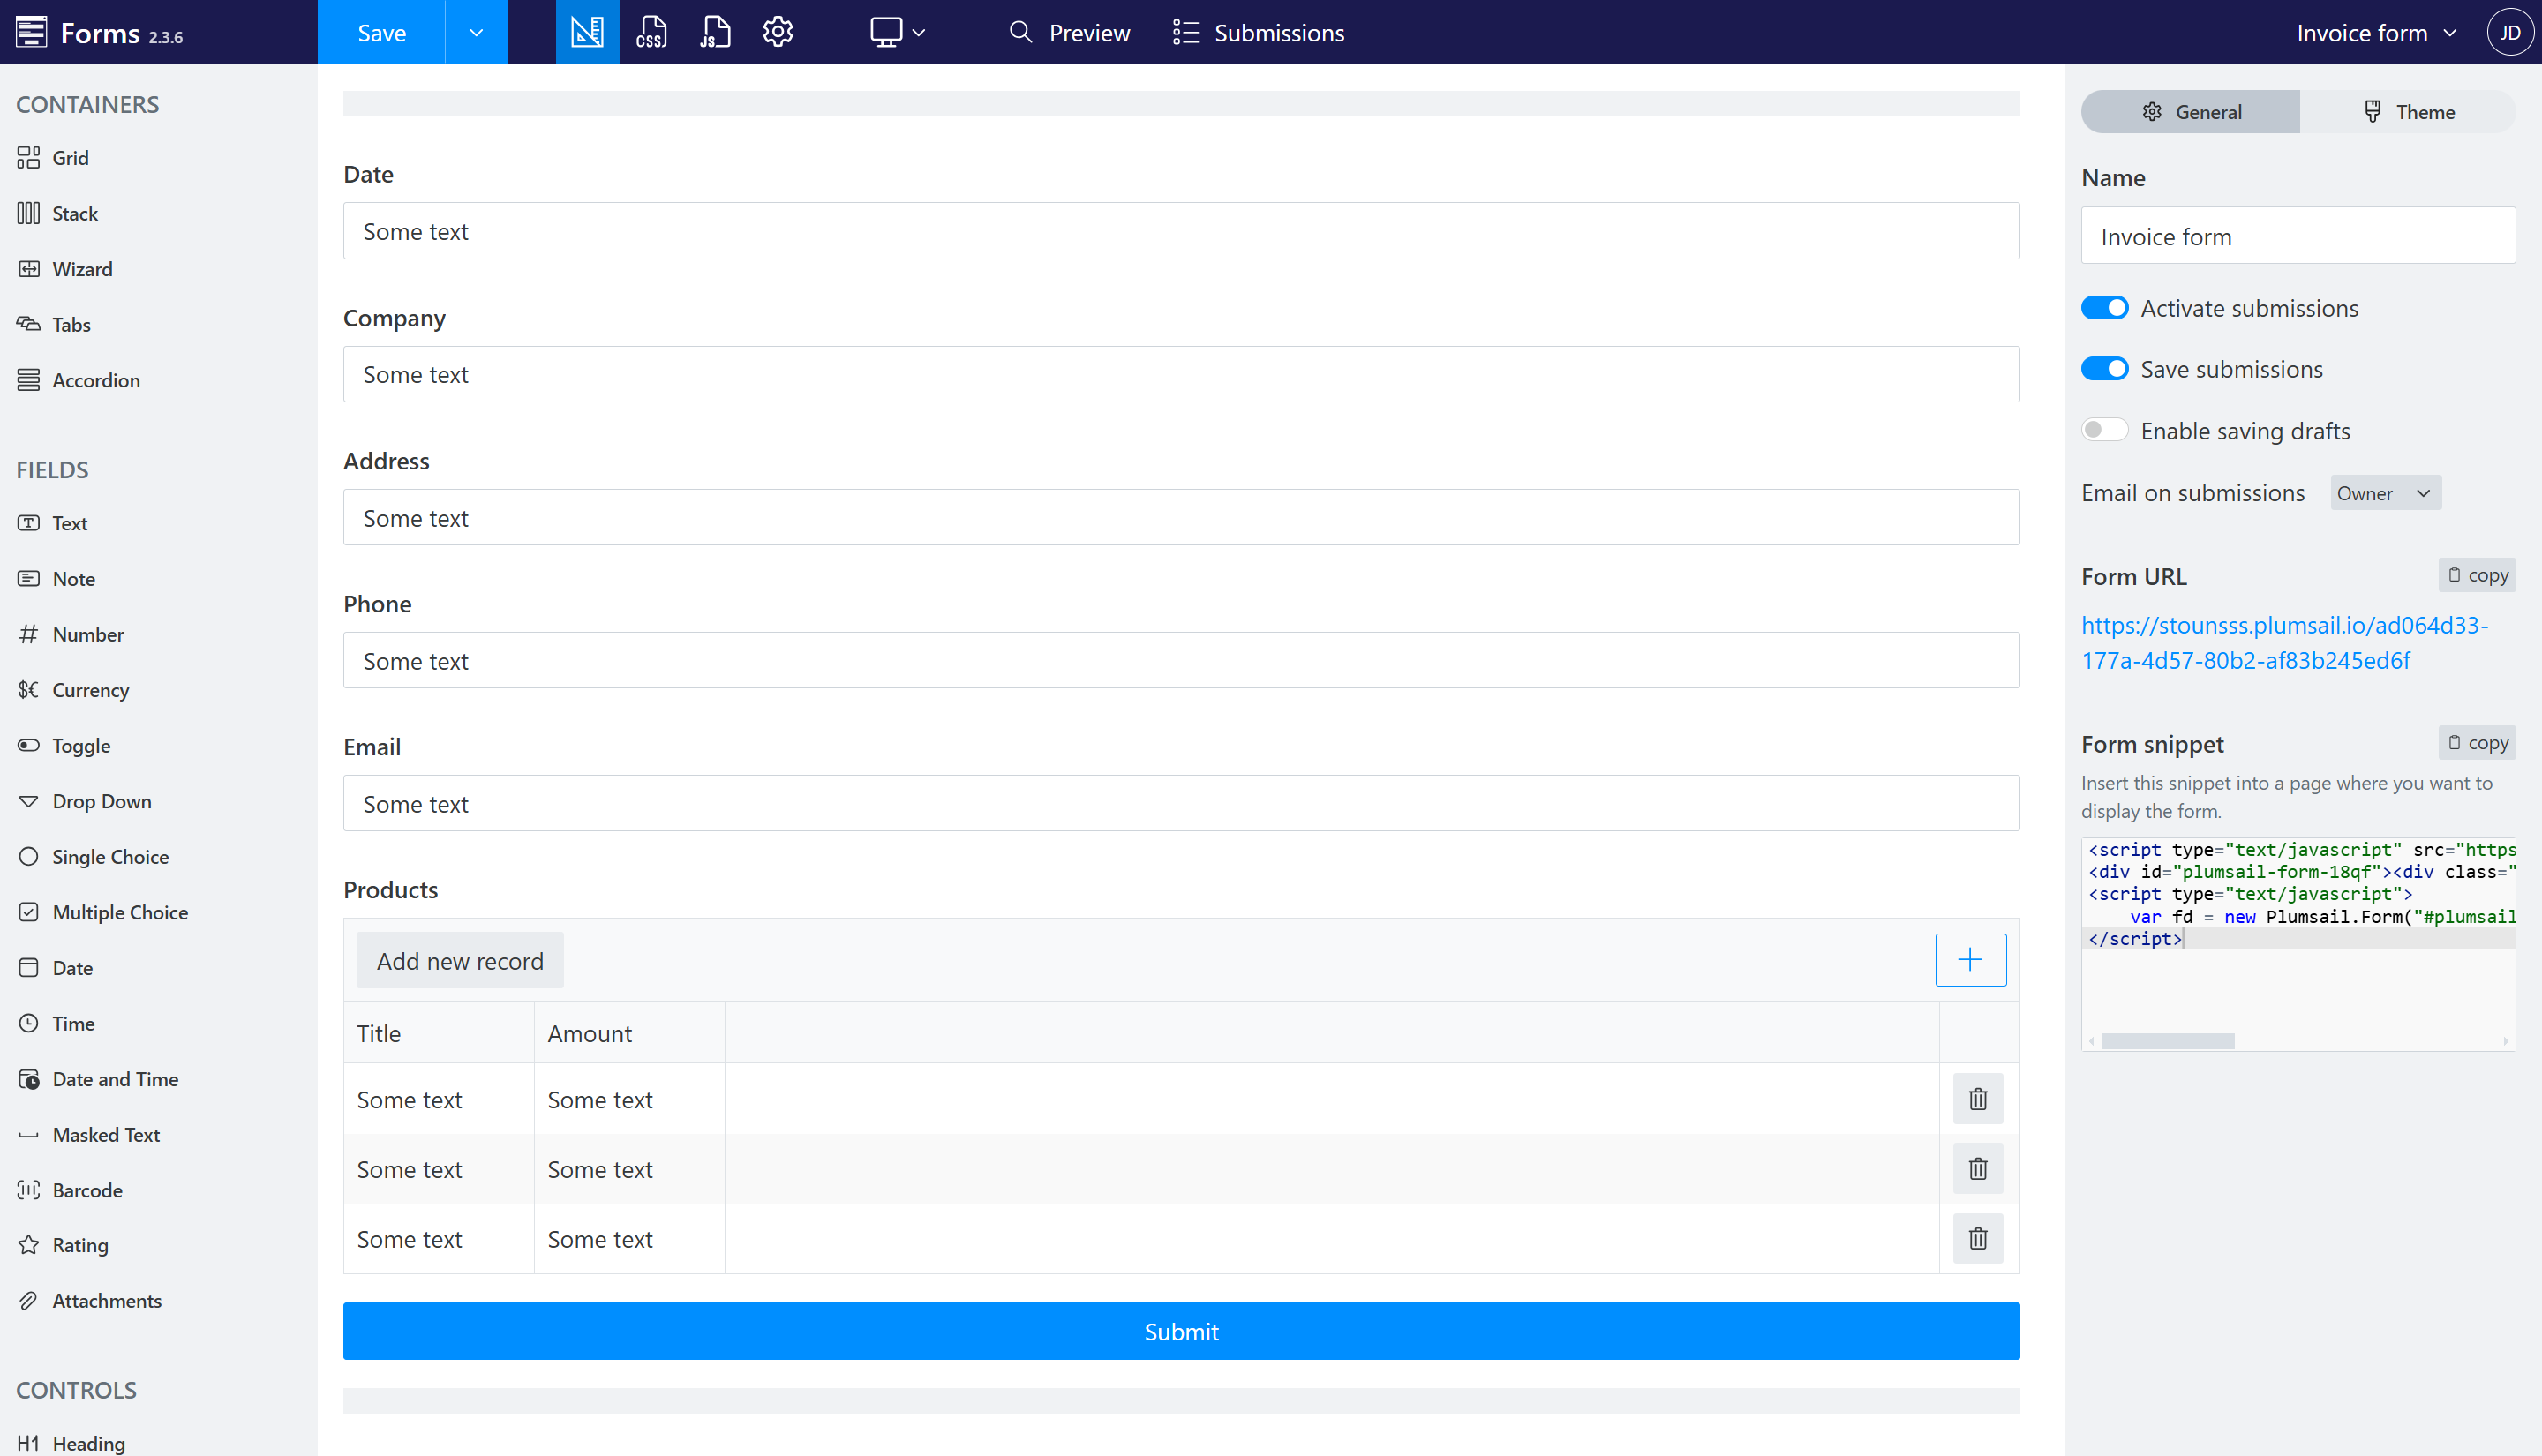Click the Address text field
The image size is (2542, 1456).
coord(1181,518)
